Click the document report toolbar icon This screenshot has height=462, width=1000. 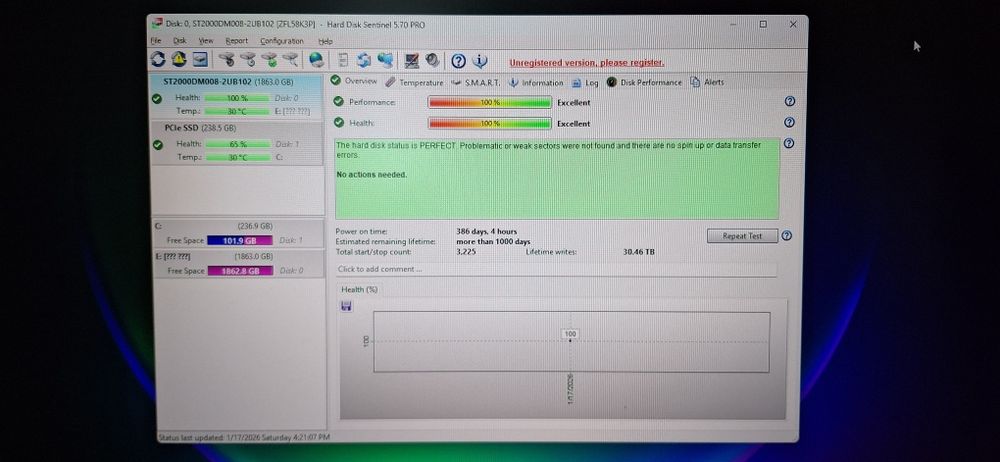343,60
